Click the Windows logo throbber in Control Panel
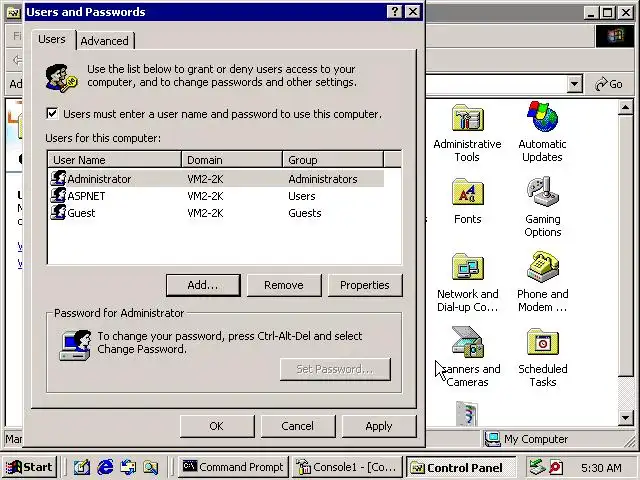 (x=615, y=36)
